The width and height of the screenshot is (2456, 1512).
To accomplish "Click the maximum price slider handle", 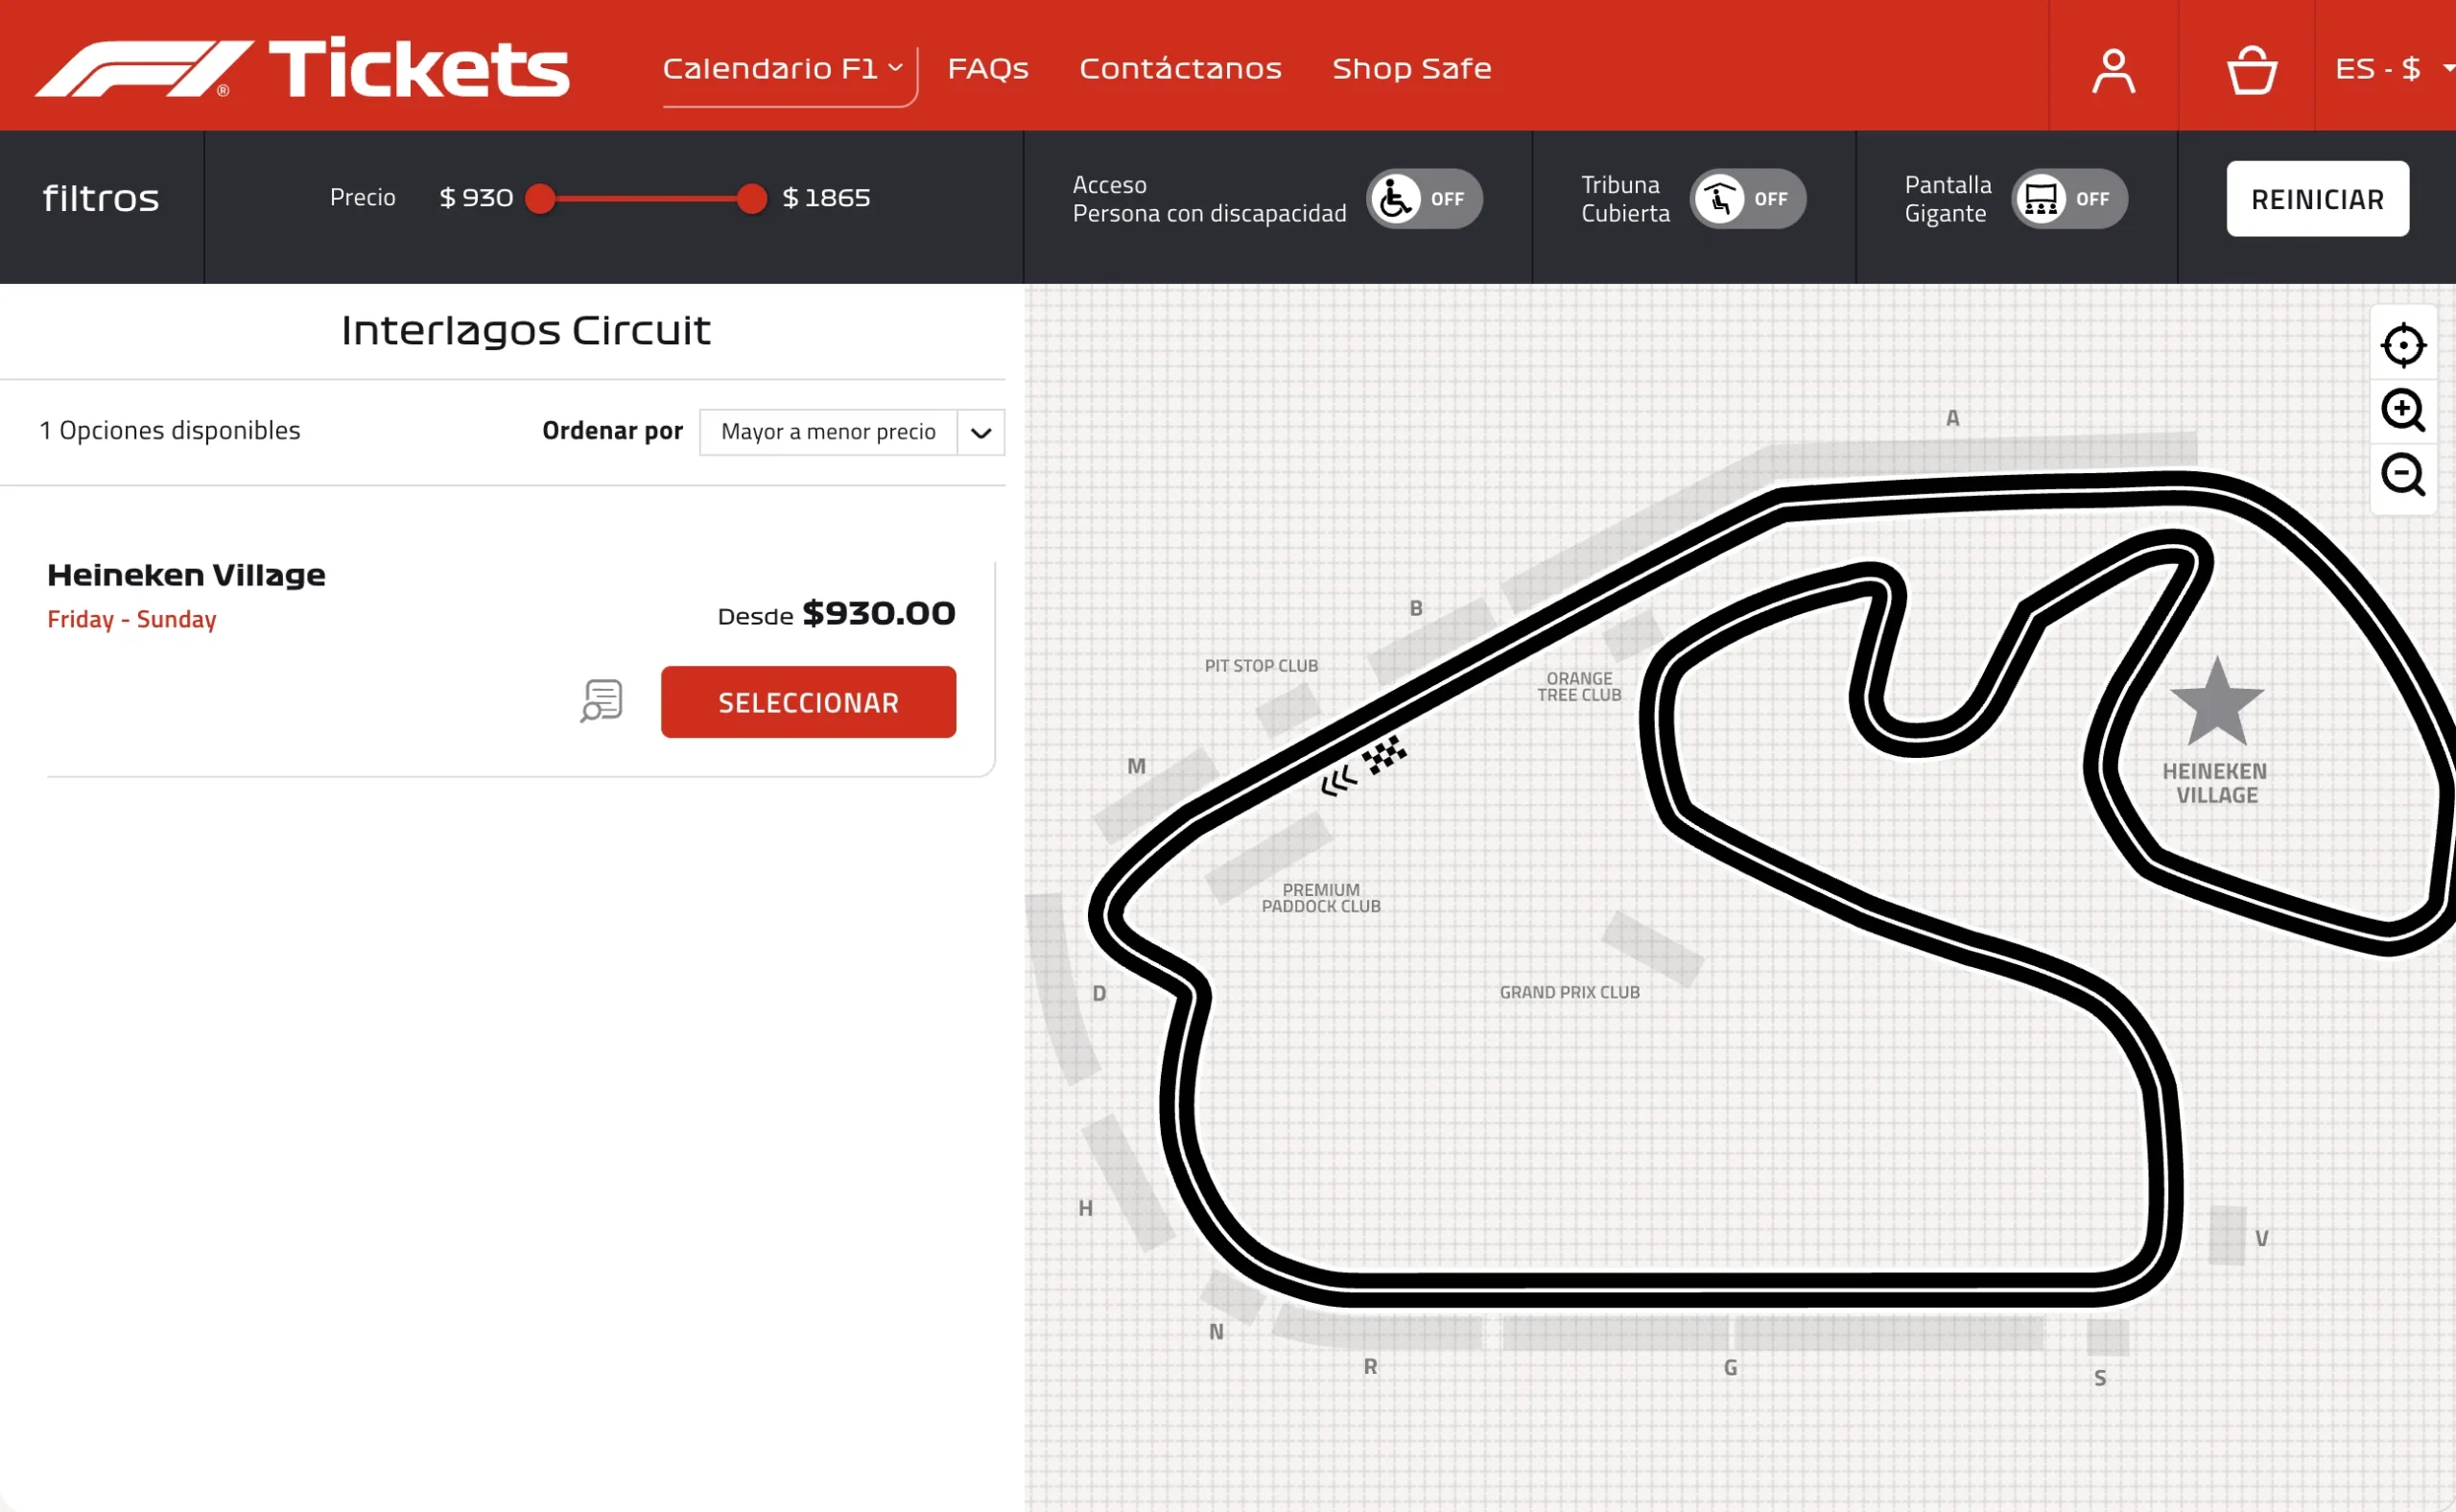I will point(751,199).
